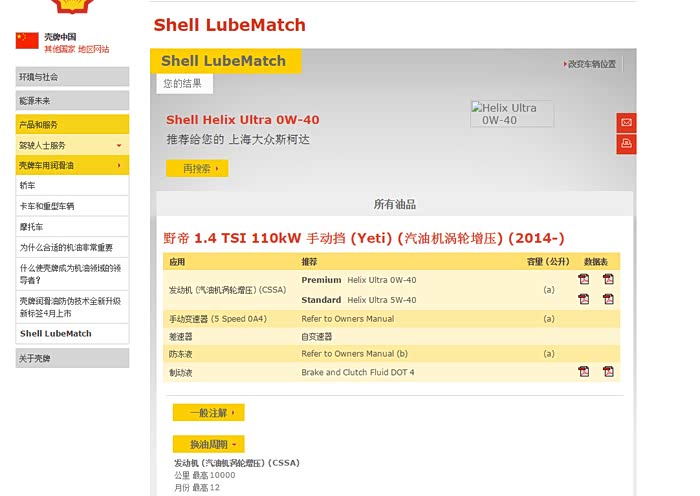Click the Helix Ultra 0W-40 product image

coord(512,114)
